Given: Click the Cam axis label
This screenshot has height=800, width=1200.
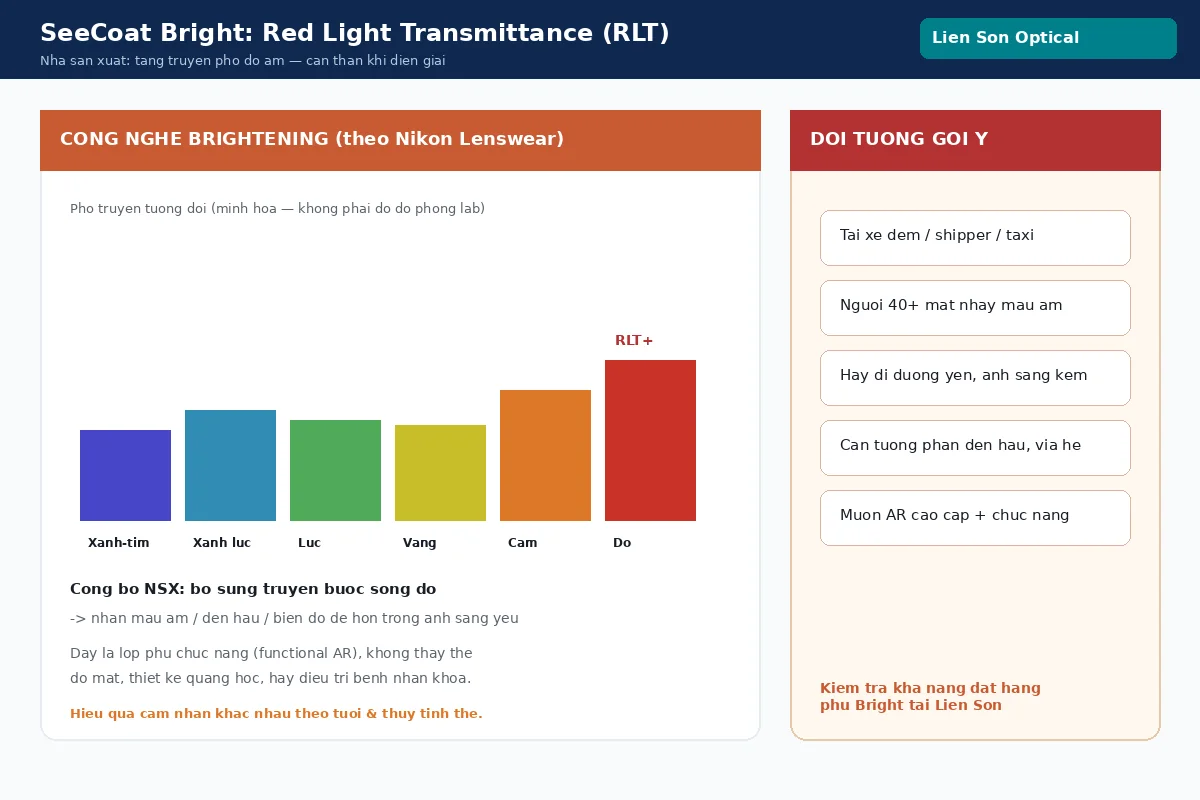Looking at the screenshot, I should pos(522,543).
